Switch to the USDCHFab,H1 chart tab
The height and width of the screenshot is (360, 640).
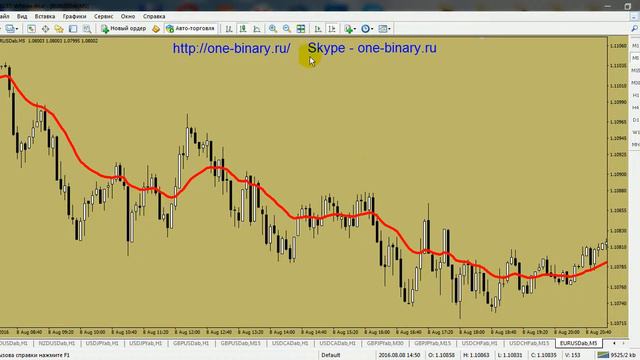point(480,344)
